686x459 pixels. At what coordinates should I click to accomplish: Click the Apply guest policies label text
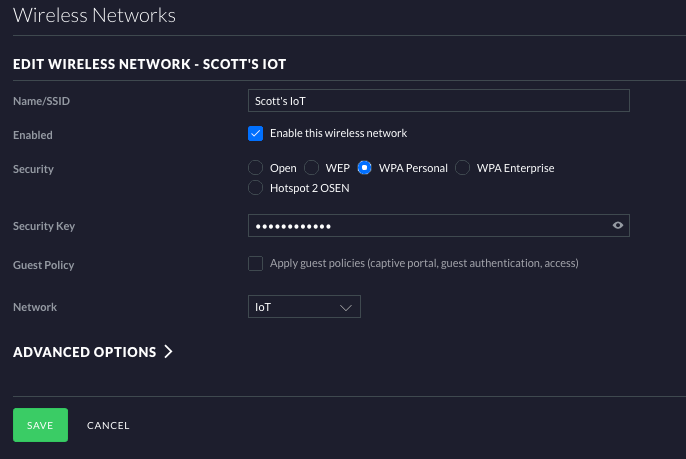(x=424, y=263)
